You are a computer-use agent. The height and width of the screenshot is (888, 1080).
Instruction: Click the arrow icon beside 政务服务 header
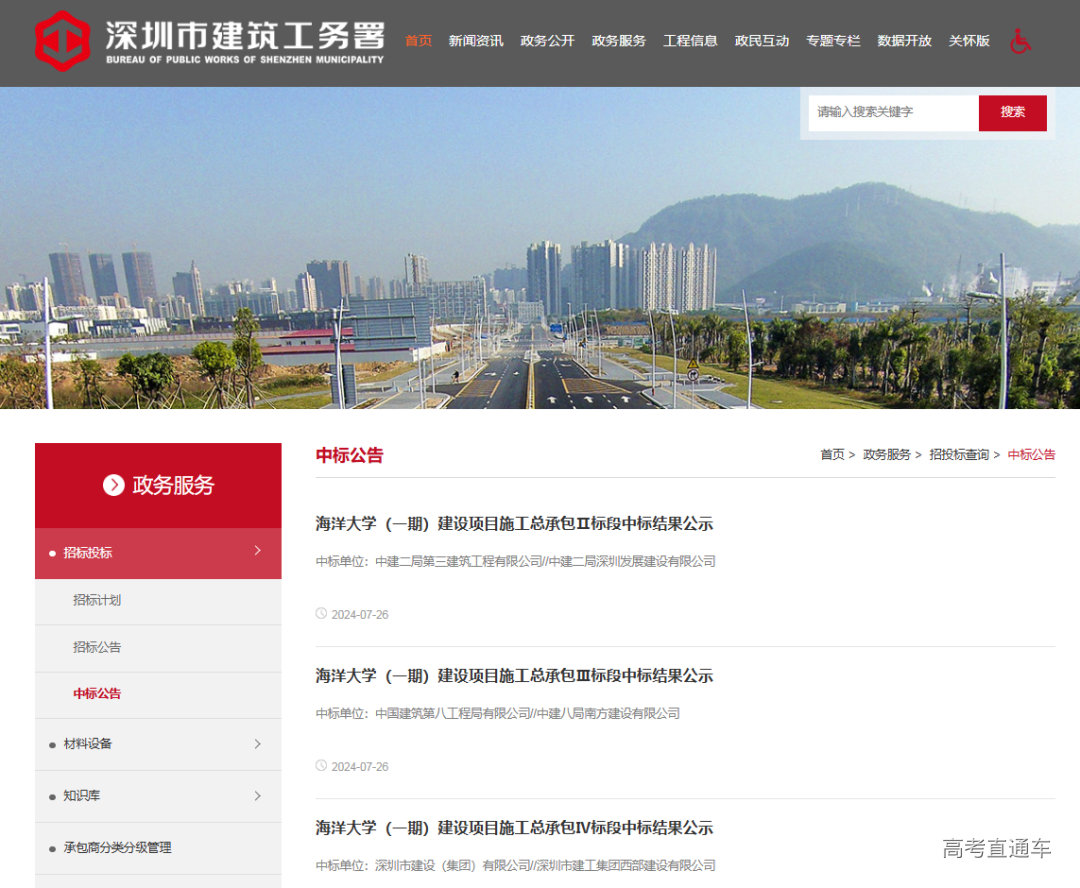click(113, 486)
